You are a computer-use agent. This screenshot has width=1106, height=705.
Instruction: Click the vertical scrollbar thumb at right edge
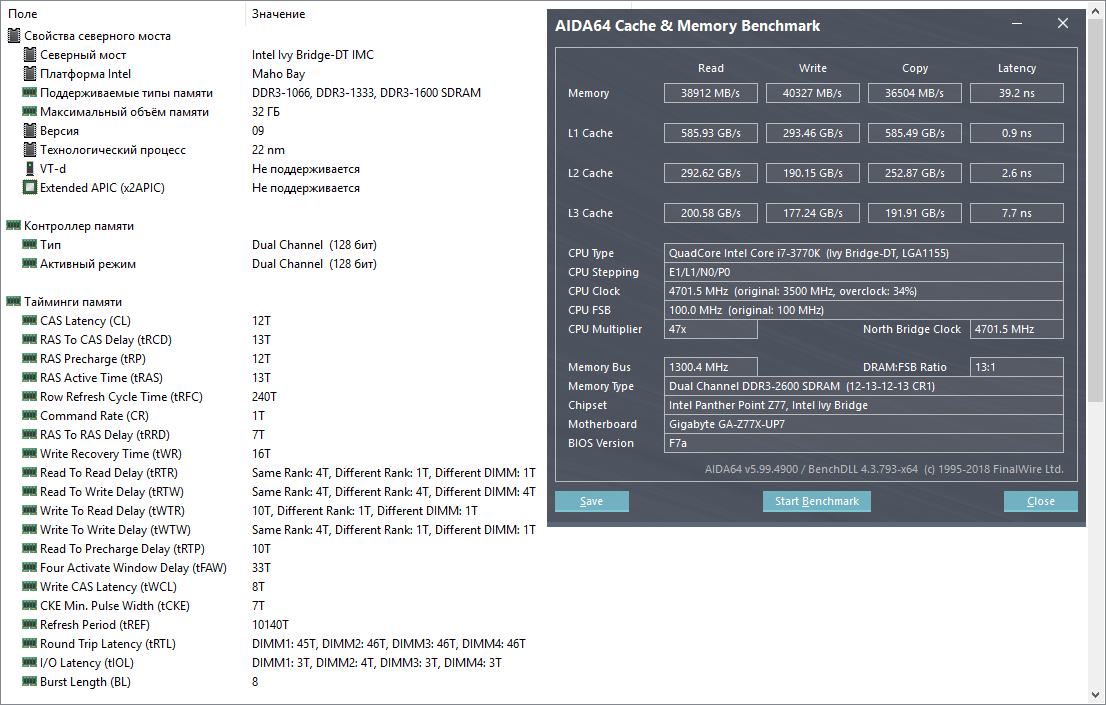[1096, 212]
